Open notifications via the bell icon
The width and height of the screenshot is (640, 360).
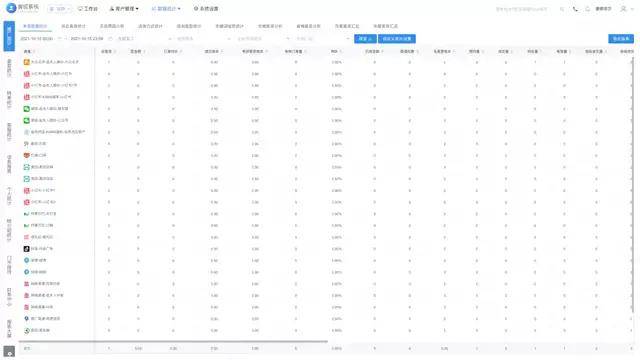coord(588,9)
